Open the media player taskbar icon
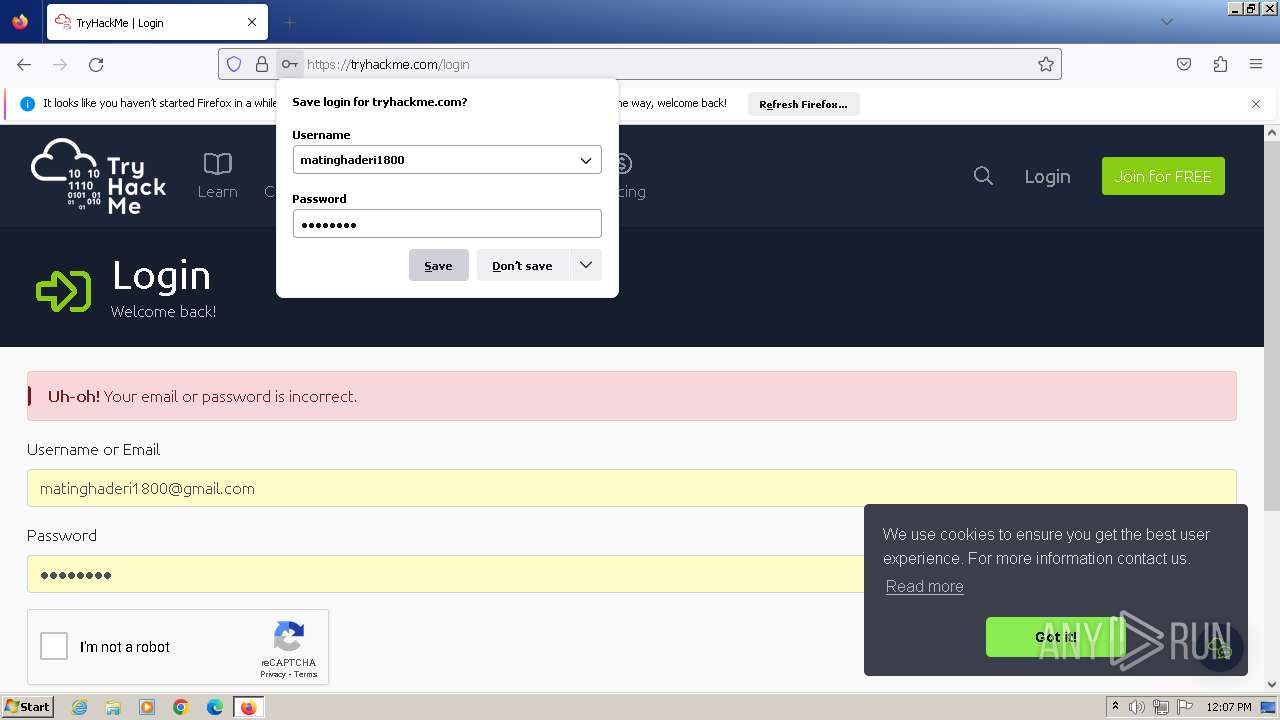This screenshot has height=720, width=1280. coord(147,707)
